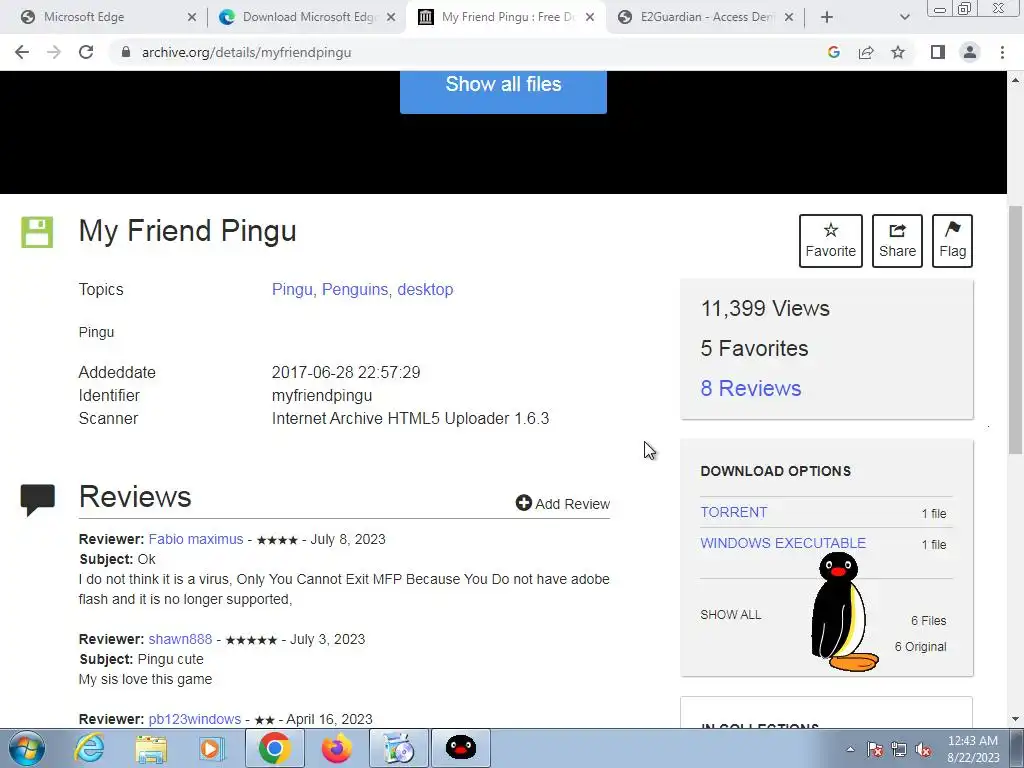Click the Chrome taskbar icon

[x=274, y=748]
